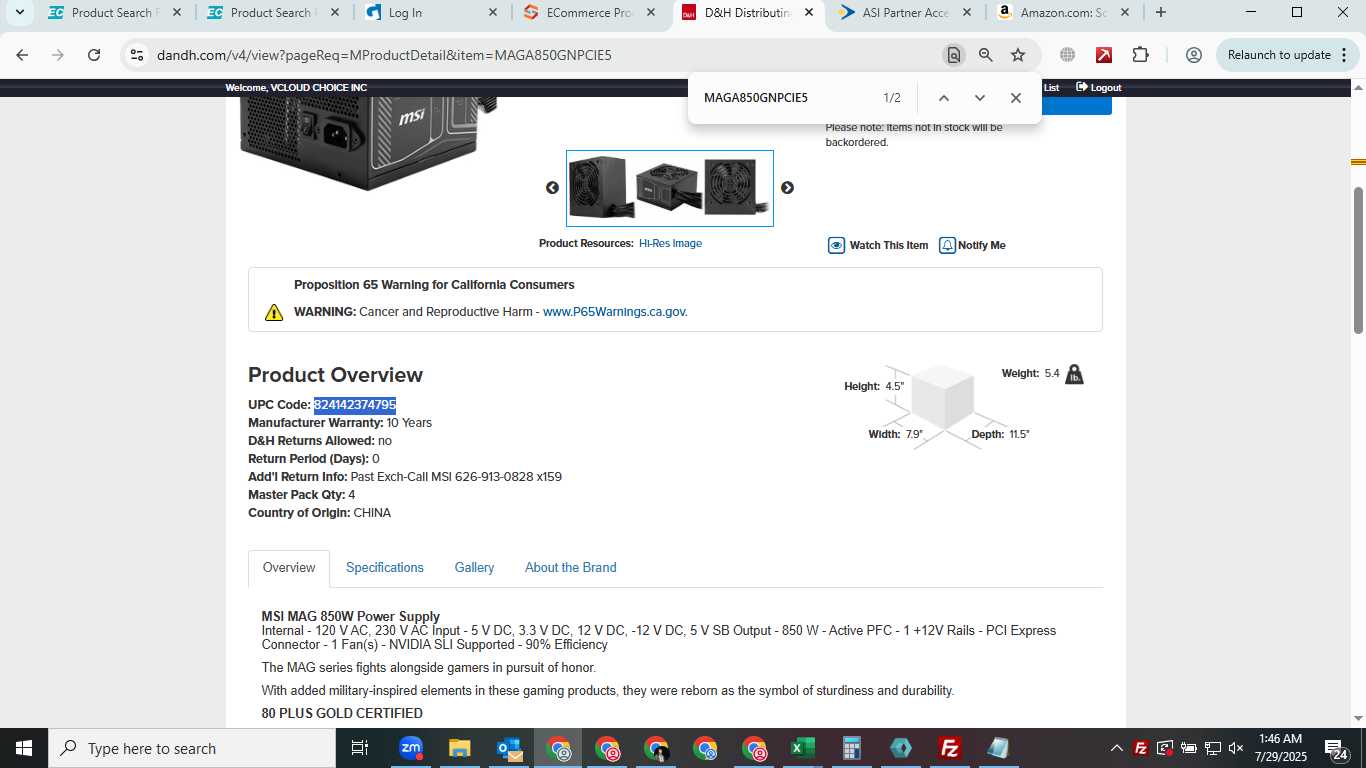
Task: Open a new browser tab
Action: (1160, 13)
